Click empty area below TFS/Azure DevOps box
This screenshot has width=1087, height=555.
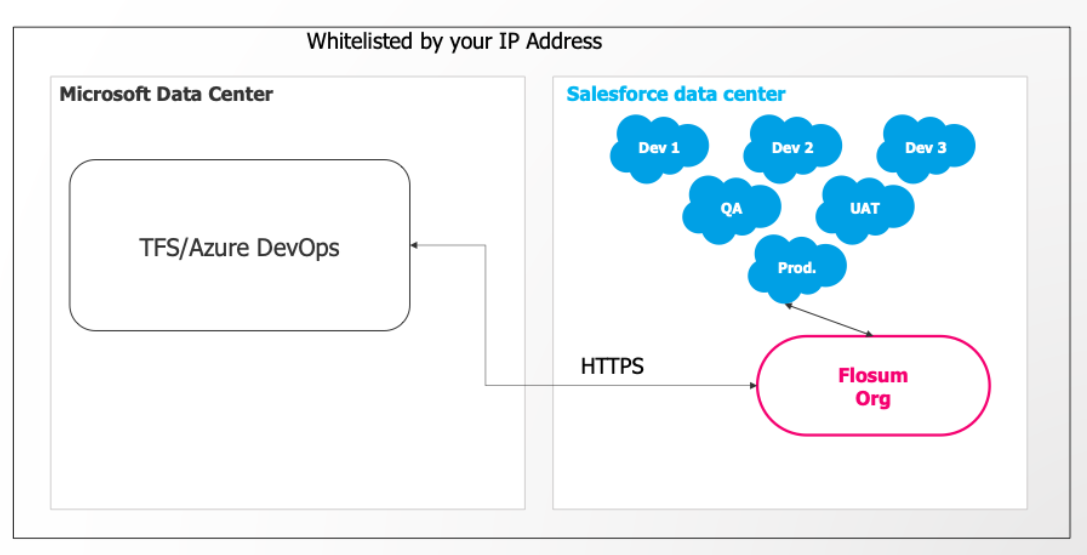pyautogui.click(x=239, y=420)
